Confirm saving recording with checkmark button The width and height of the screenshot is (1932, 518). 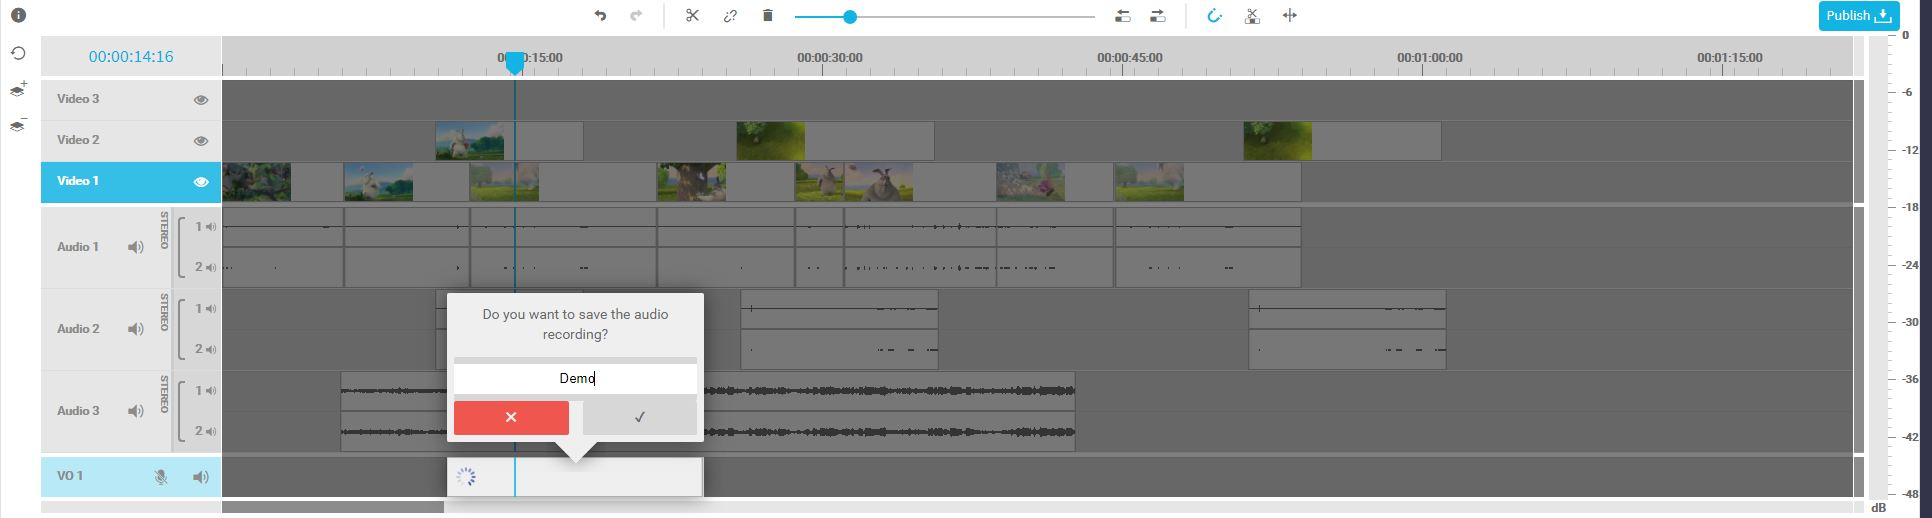tap(640, 417)
